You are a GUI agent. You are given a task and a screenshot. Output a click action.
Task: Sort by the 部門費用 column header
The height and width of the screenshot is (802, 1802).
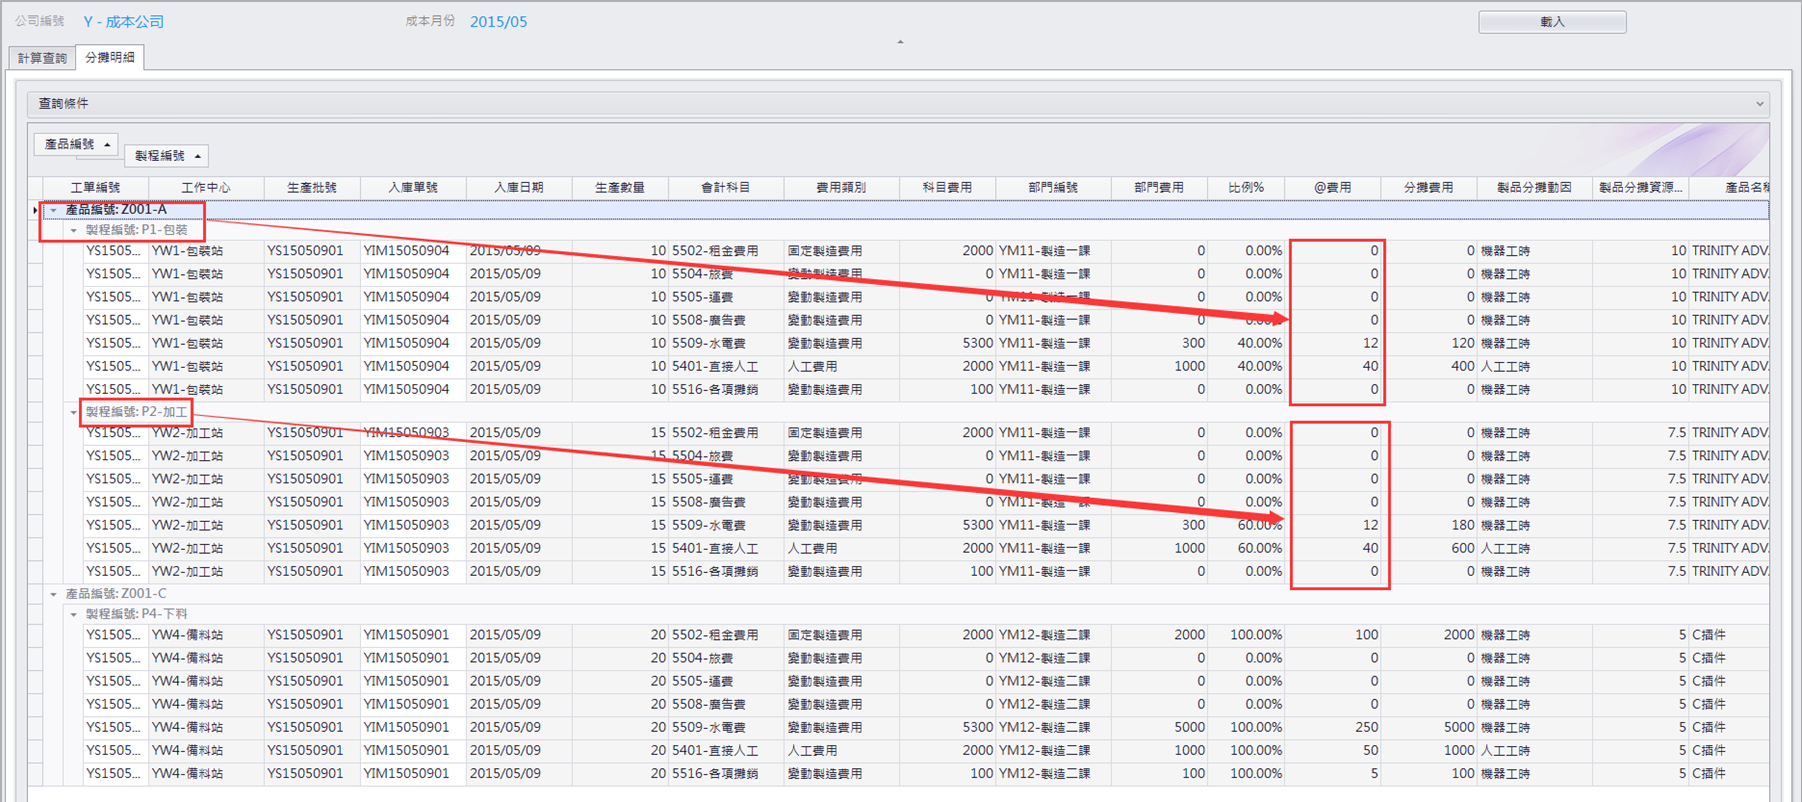point(1158,188)
